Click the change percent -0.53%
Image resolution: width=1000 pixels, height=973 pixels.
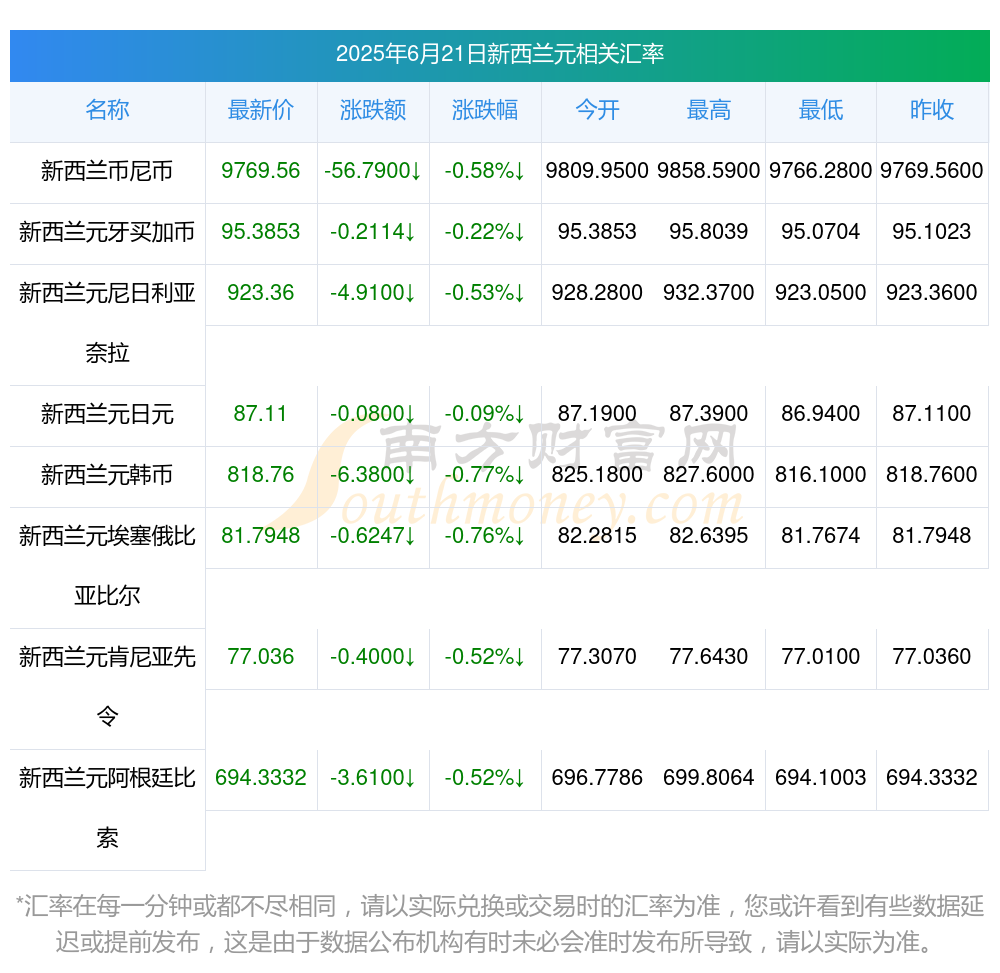[485, 293]
